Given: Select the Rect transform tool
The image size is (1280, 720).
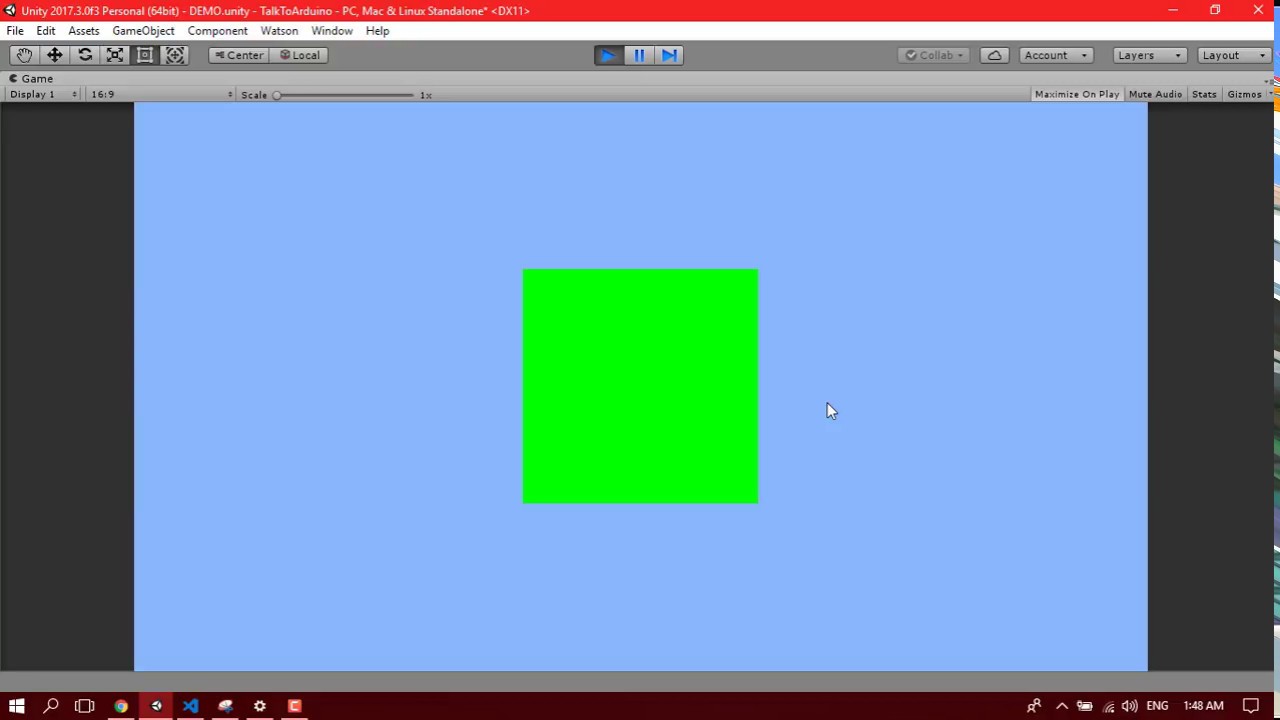Looking at the screenshot, I should (x=145, y=55).
